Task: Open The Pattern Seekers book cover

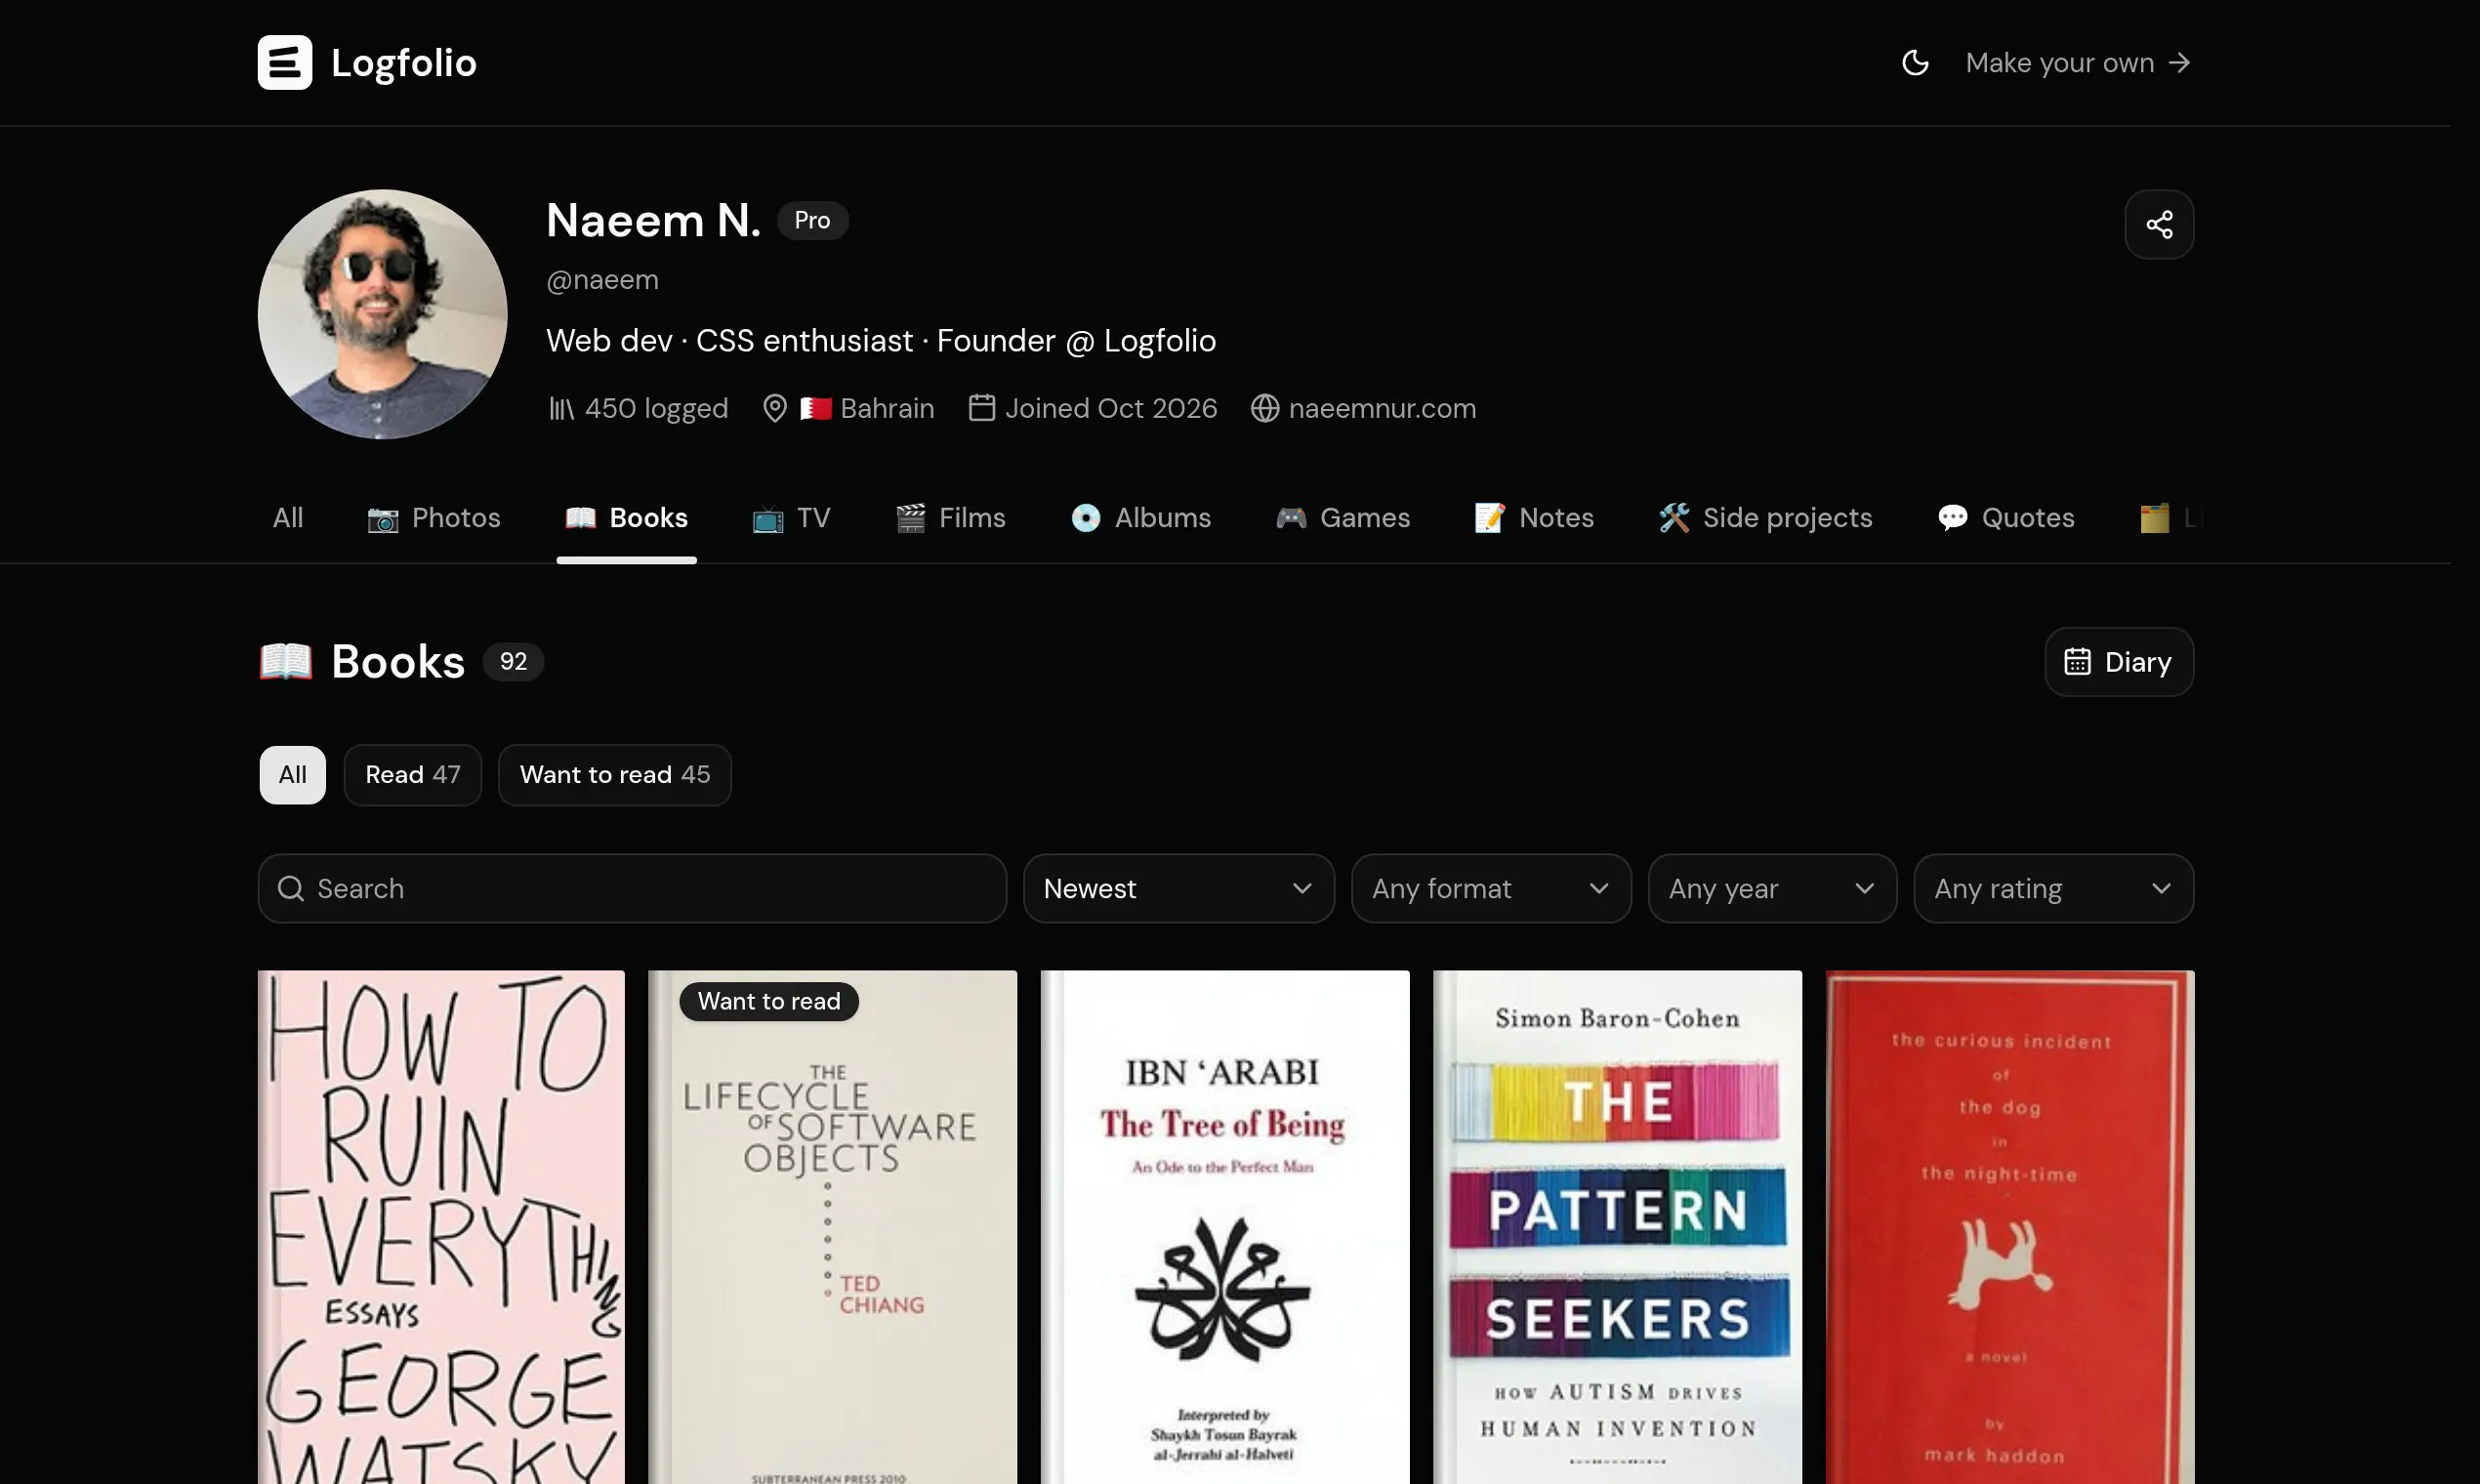Action: (1617, 1227)
